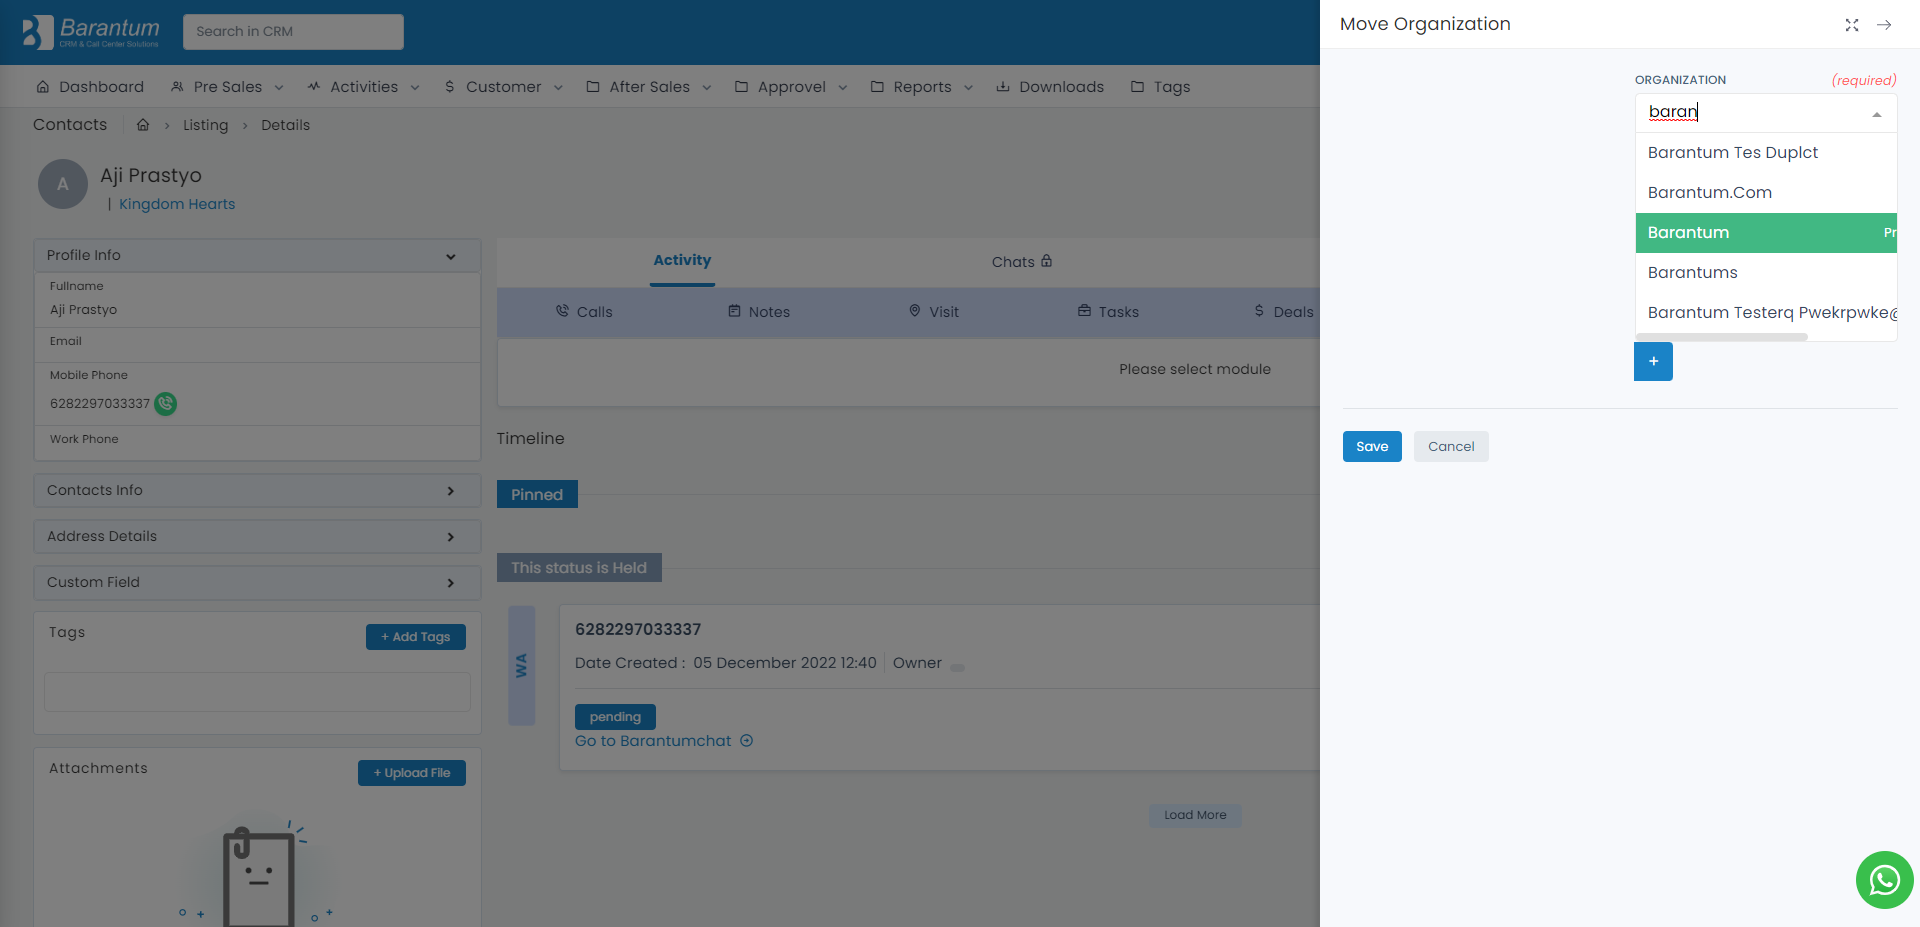Click the mobile number 6282297033337 in Profile Info

100,404
